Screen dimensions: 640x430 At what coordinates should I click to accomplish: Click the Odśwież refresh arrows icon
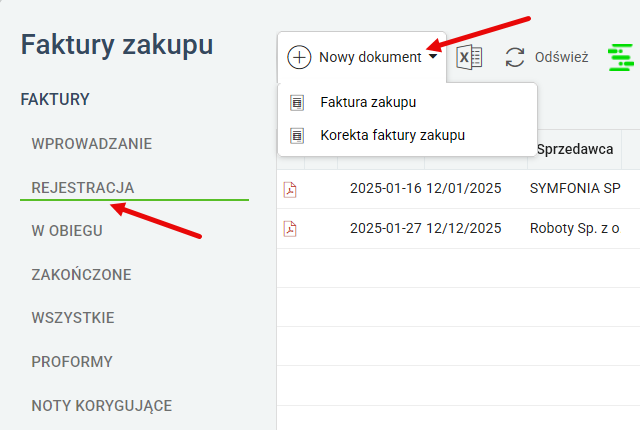coord(515,57)
